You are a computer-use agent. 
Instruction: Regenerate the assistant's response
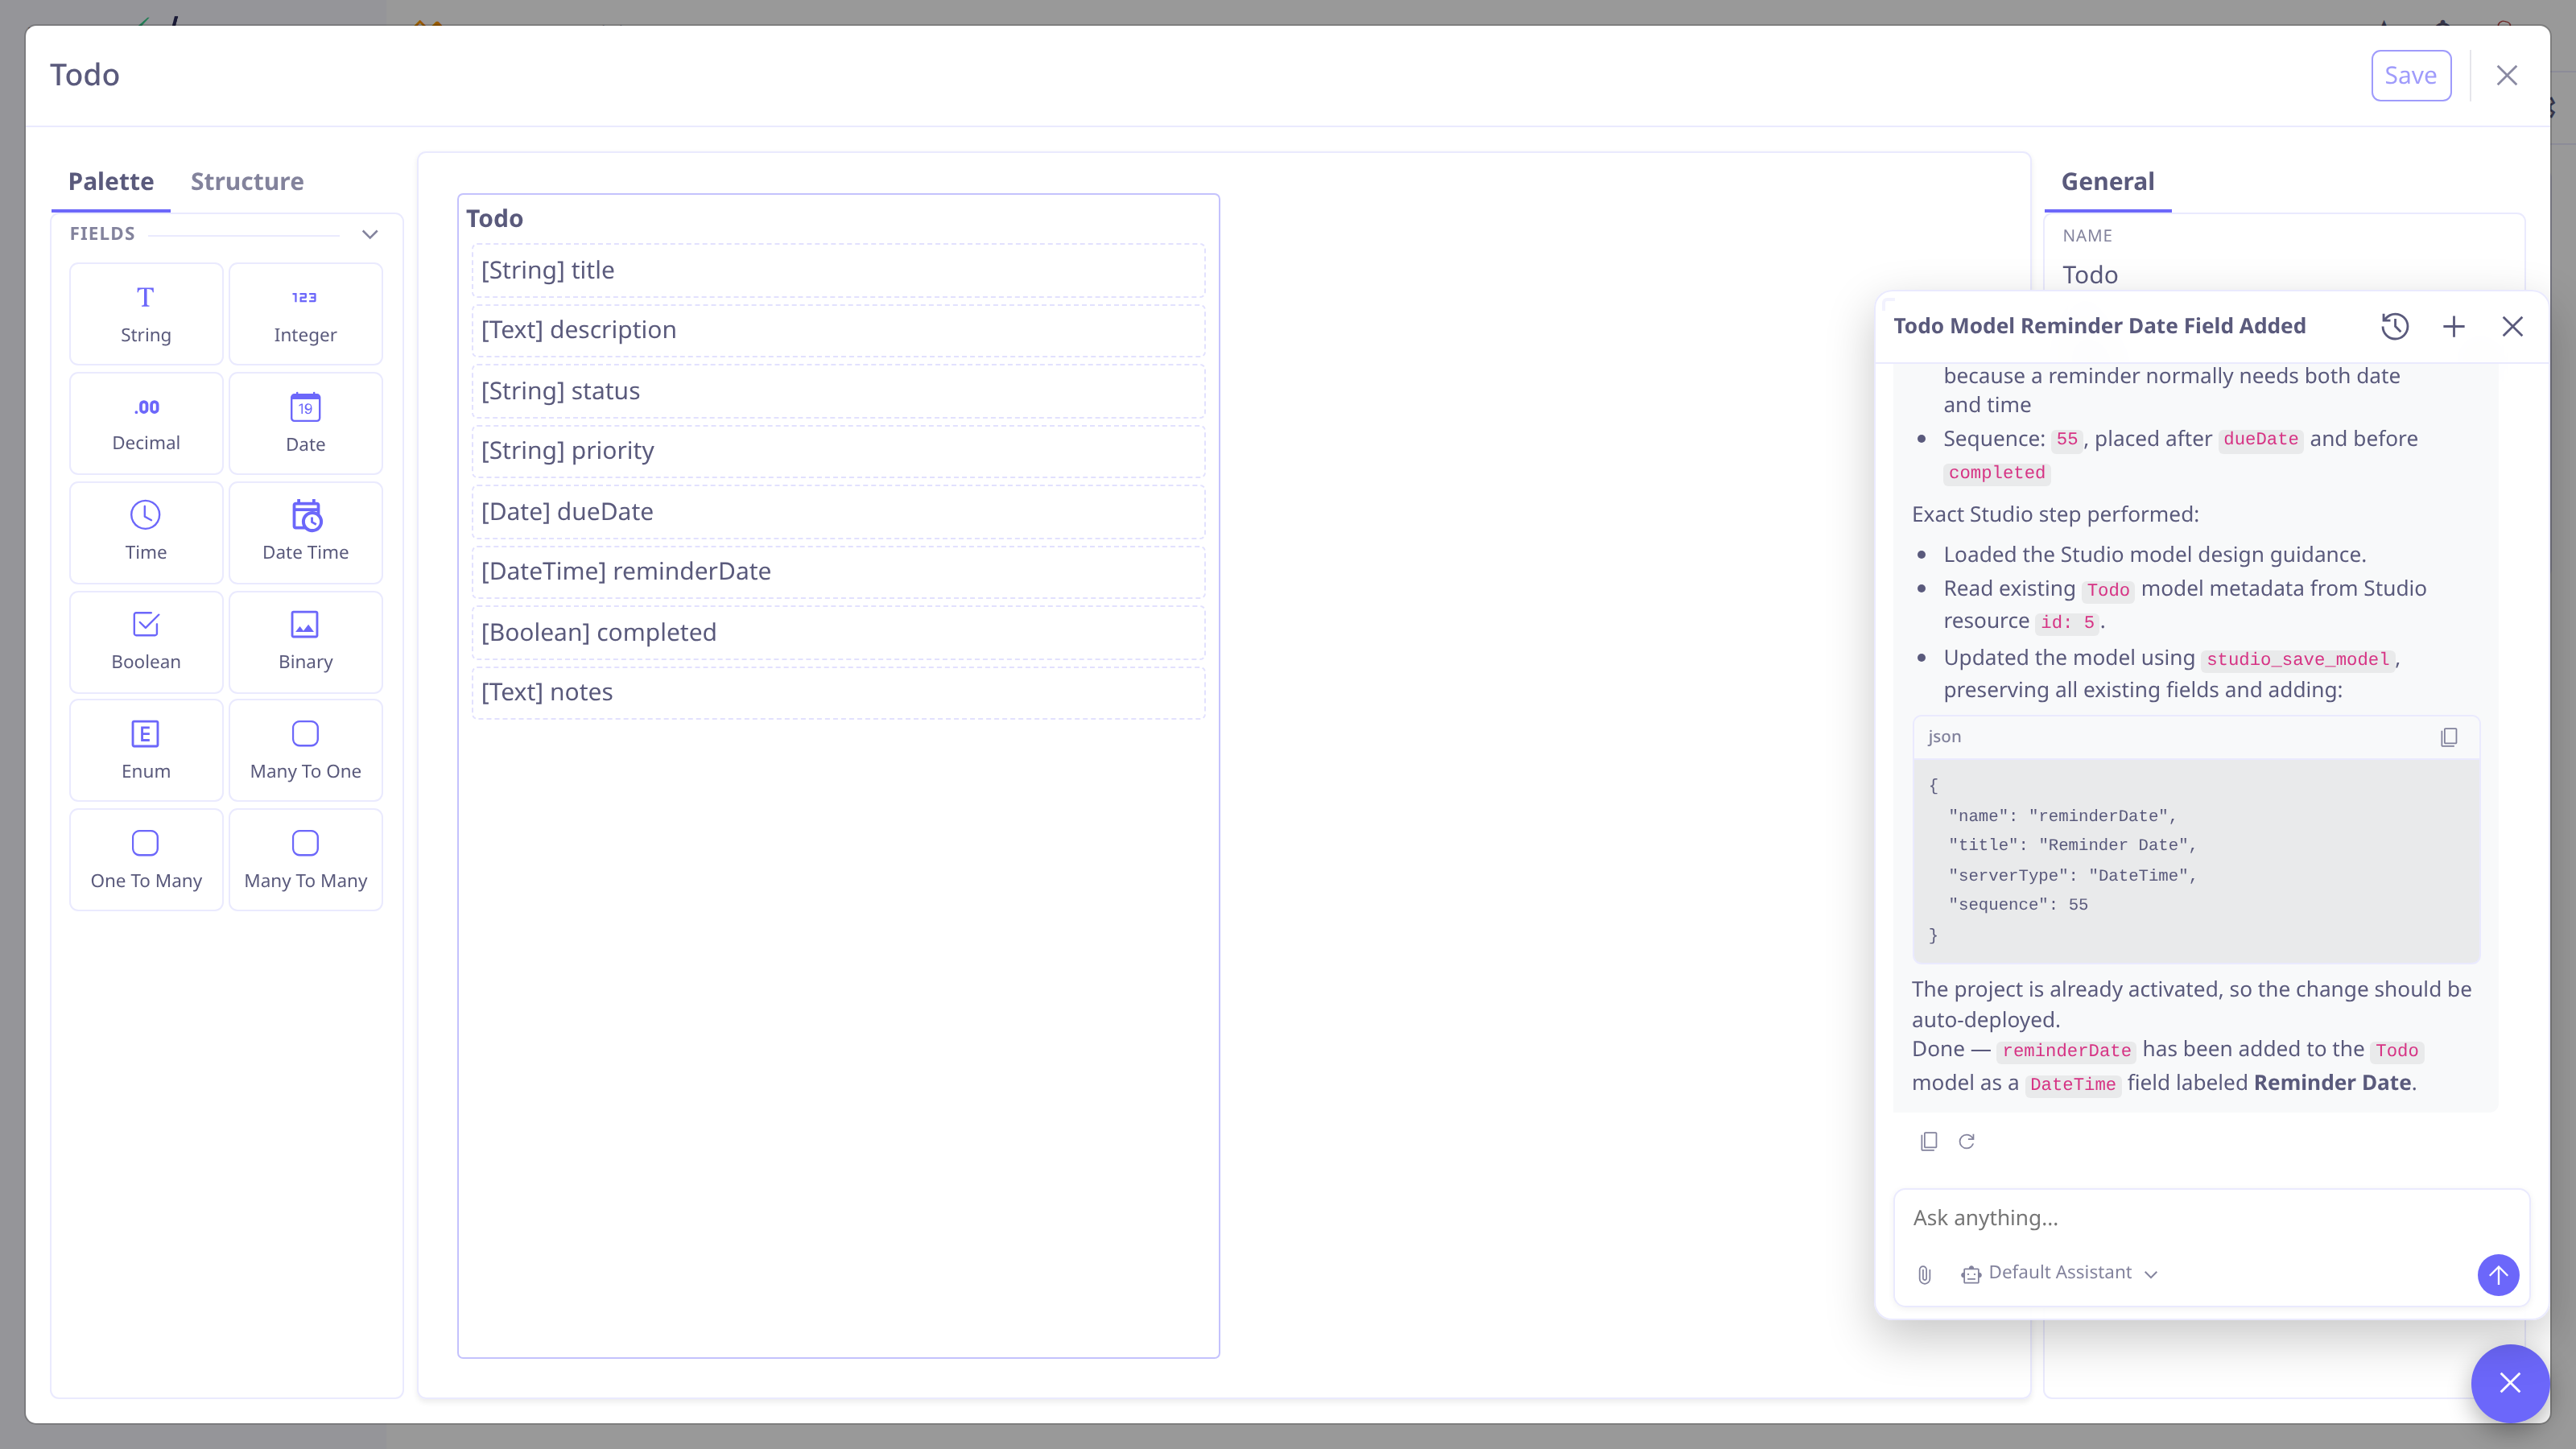1967,1141
